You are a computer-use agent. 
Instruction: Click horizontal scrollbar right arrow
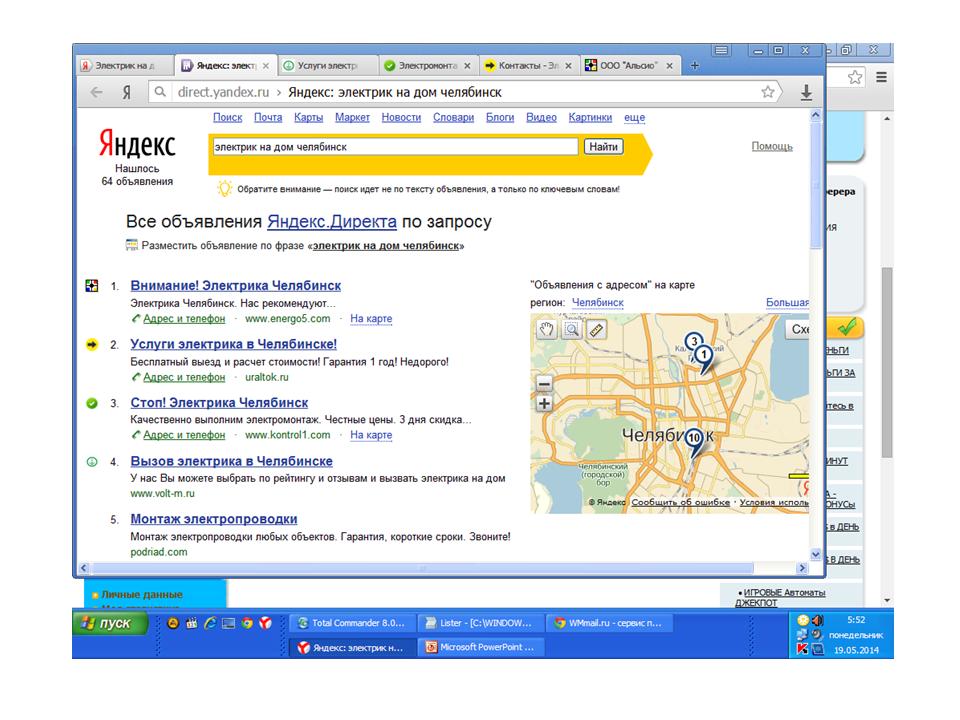[802, 568]
